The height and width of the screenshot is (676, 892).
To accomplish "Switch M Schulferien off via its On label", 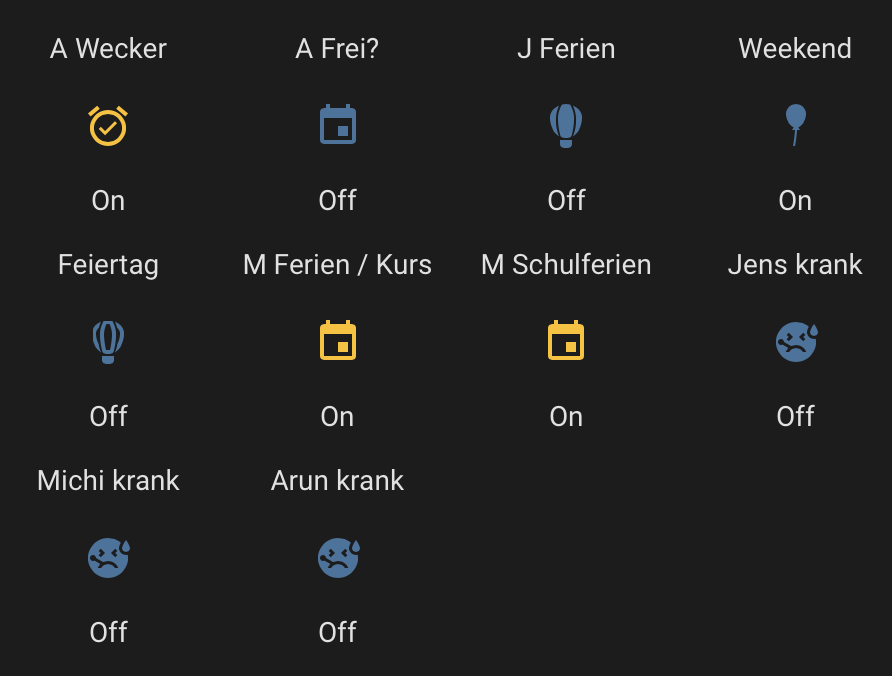I will click(566, 416).
